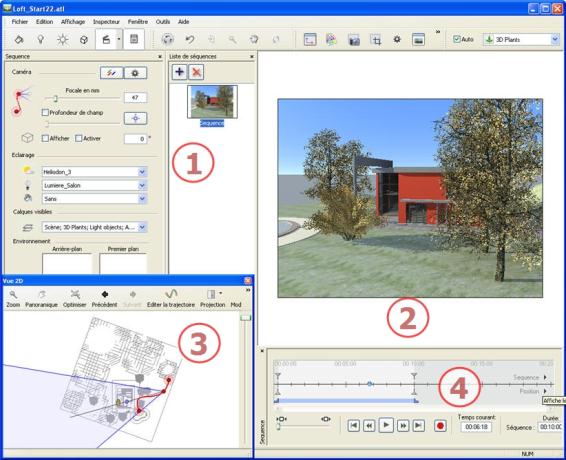566x460 pixels.
Task: Open the batch rendering list icon
Action: (134, 39)
